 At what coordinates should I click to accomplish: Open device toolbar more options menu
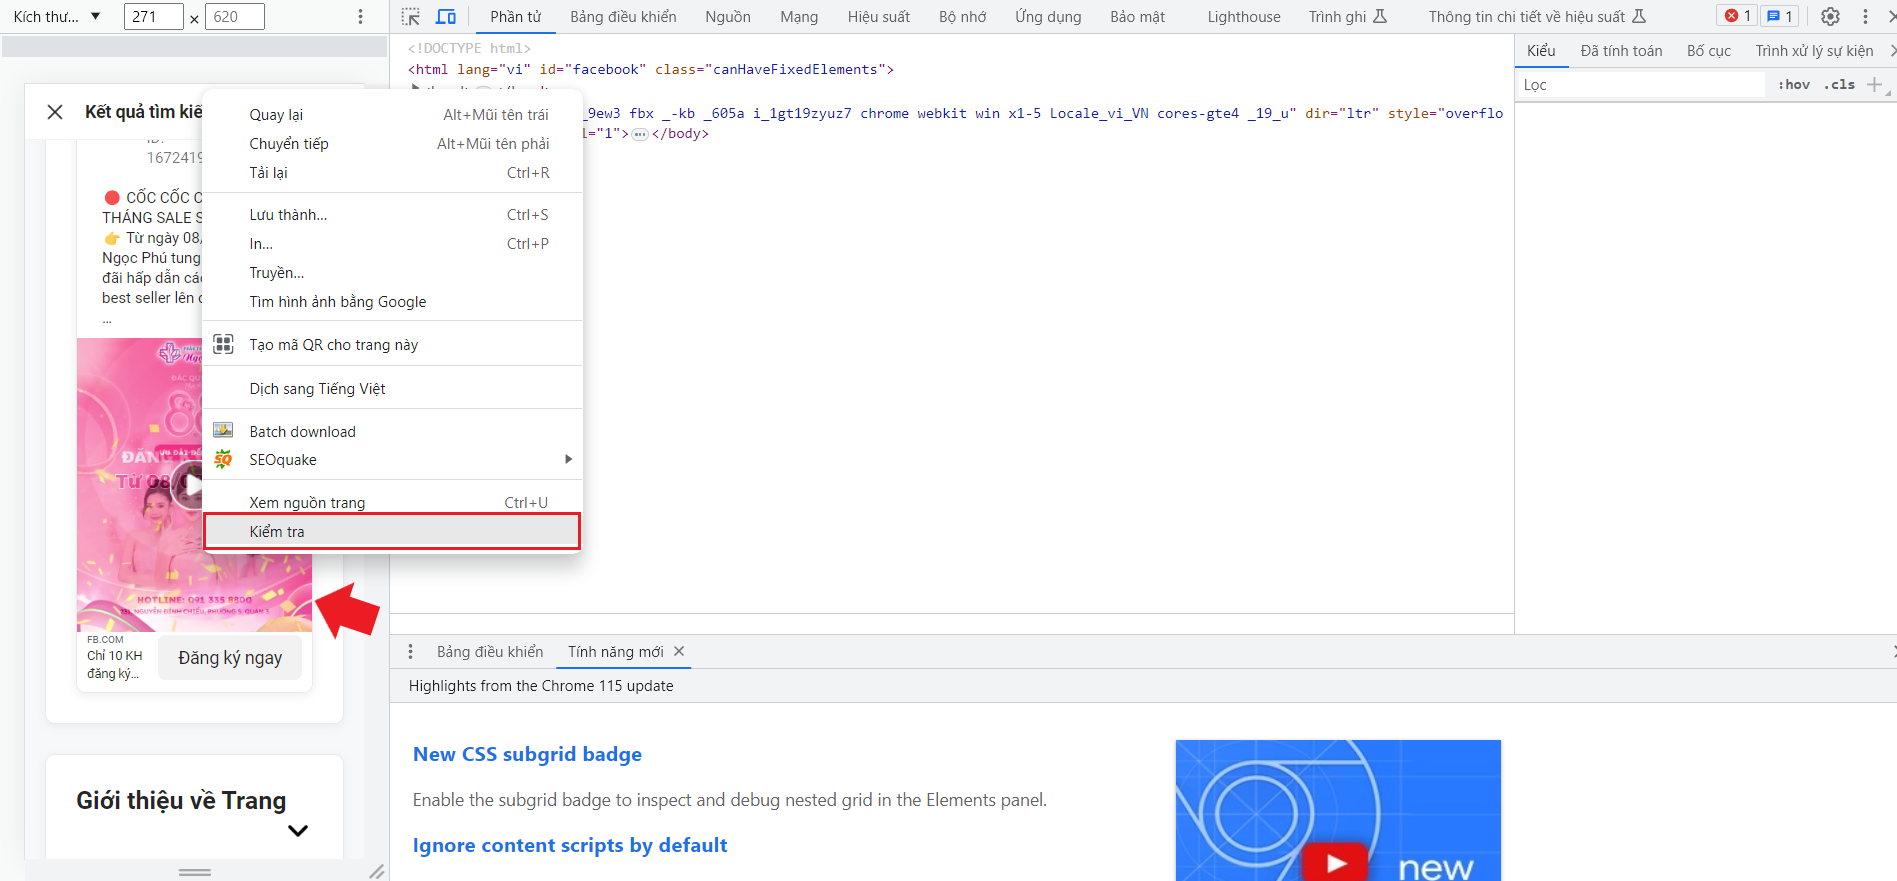[361, 17]
